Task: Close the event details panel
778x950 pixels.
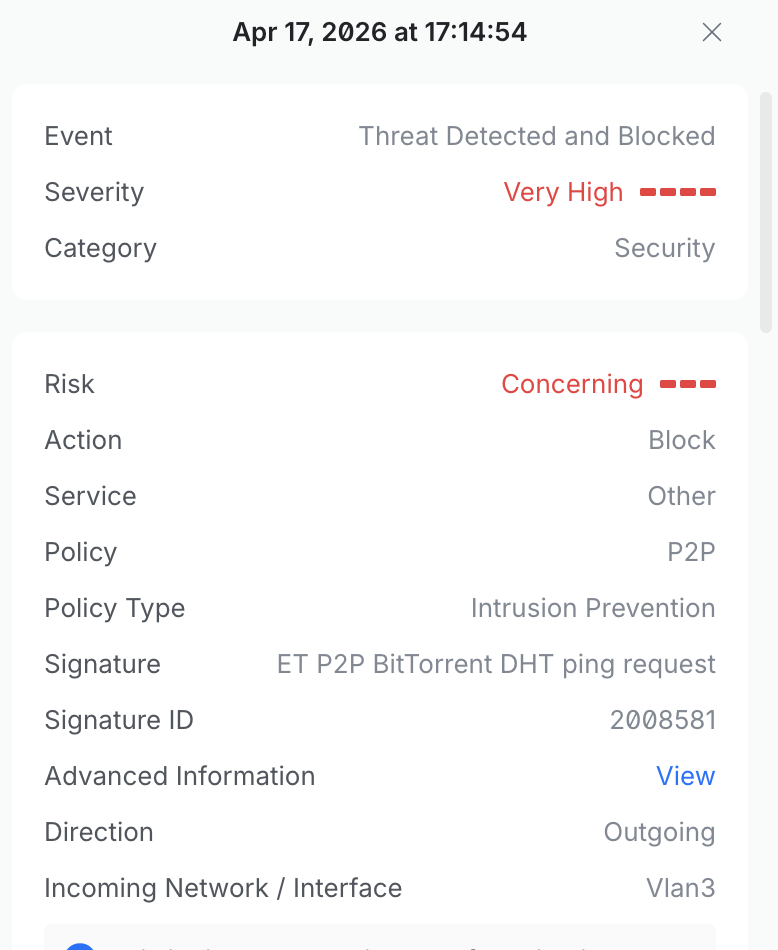Action: [712, 32]
